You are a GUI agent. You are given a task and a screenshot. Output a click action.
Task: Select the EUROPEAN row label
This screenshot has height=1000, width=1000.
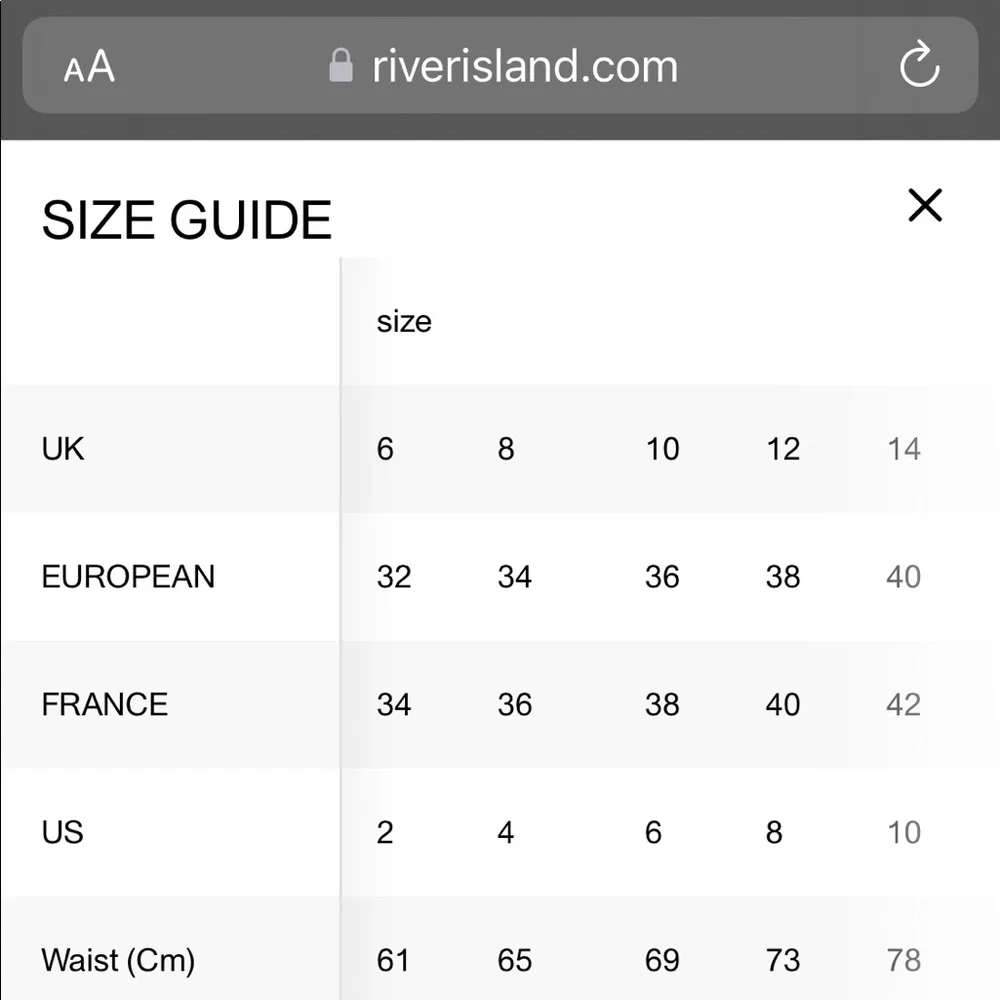128,577
